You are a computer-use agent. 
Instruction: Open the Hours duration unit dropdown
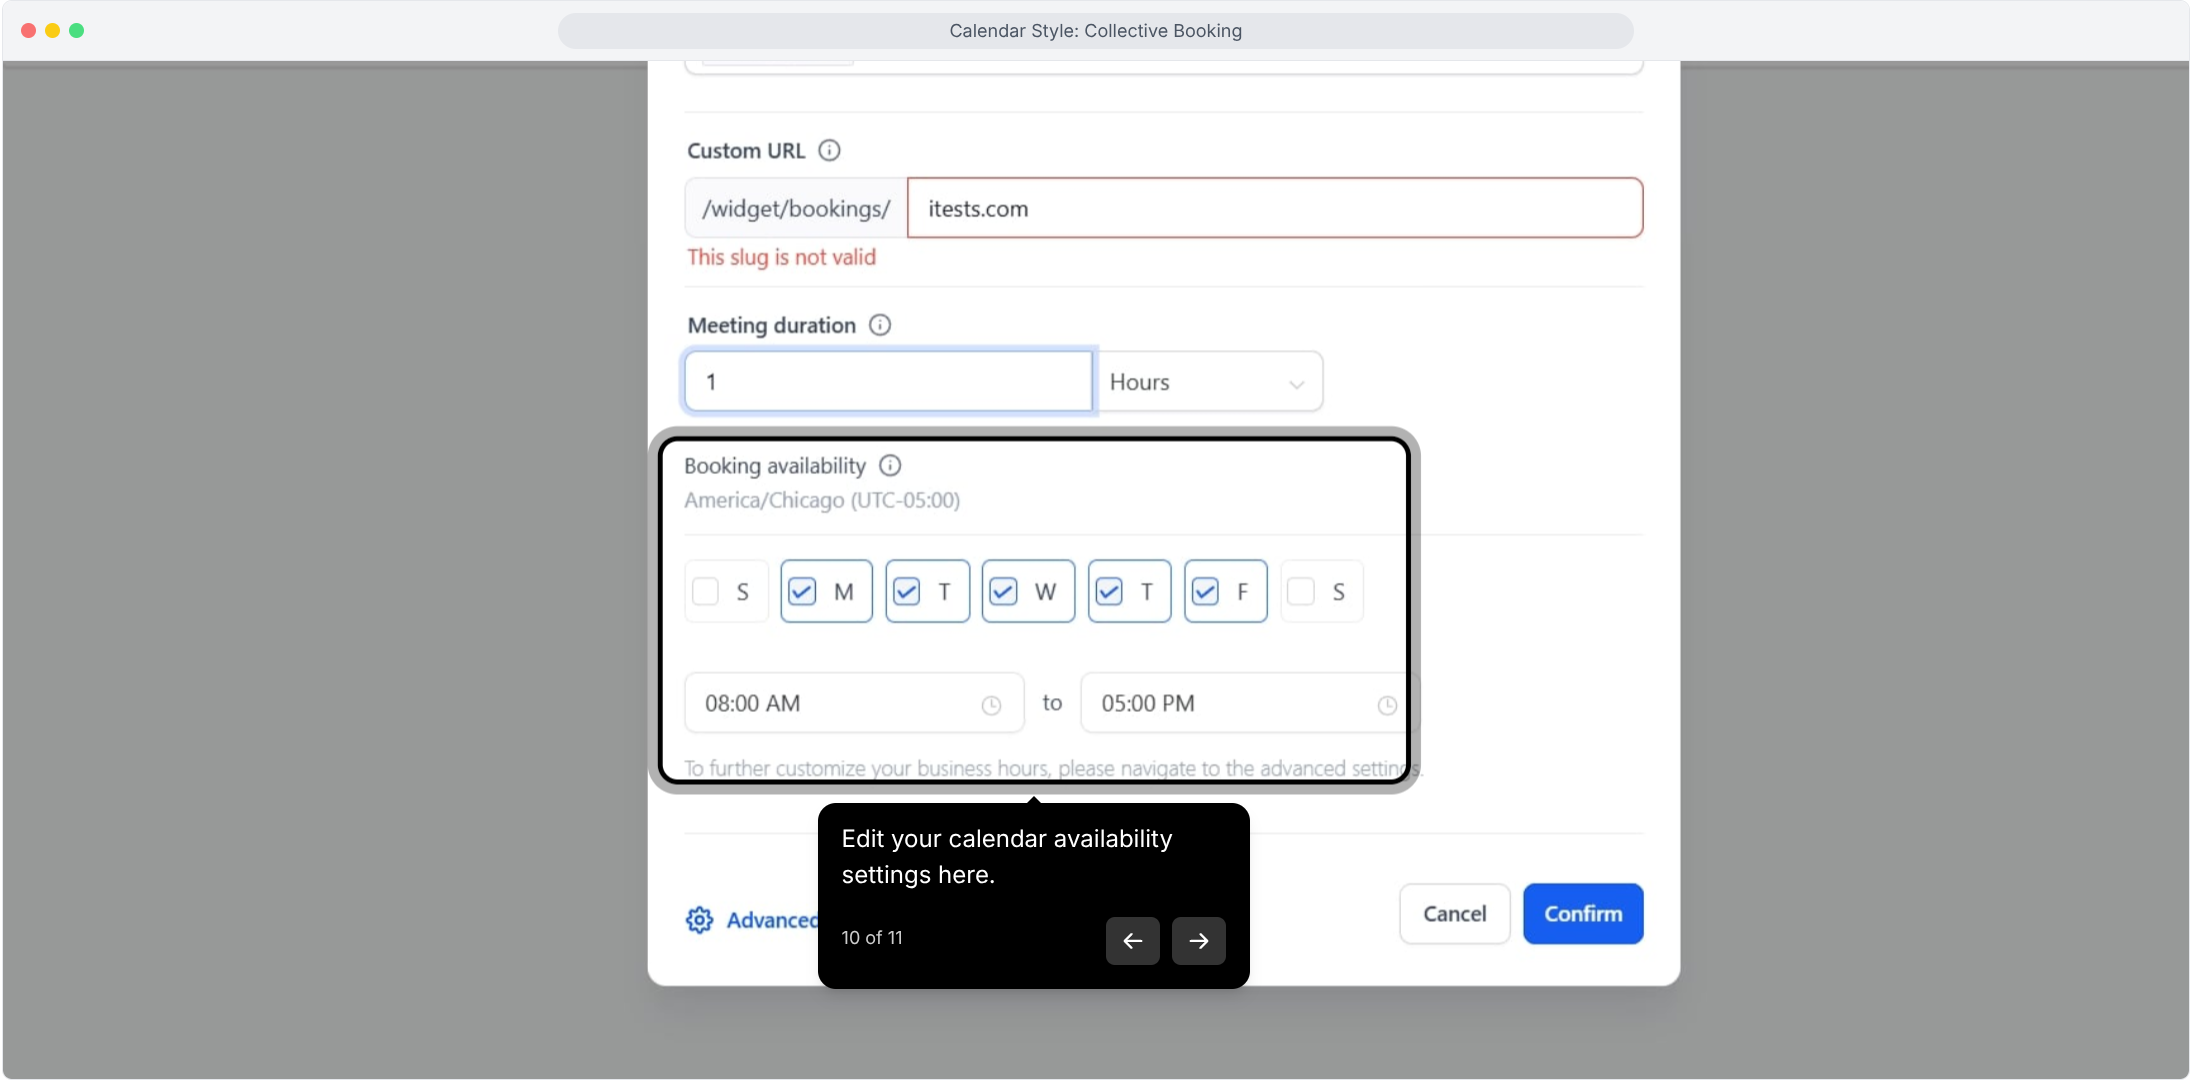click(x=1208, y=382)
